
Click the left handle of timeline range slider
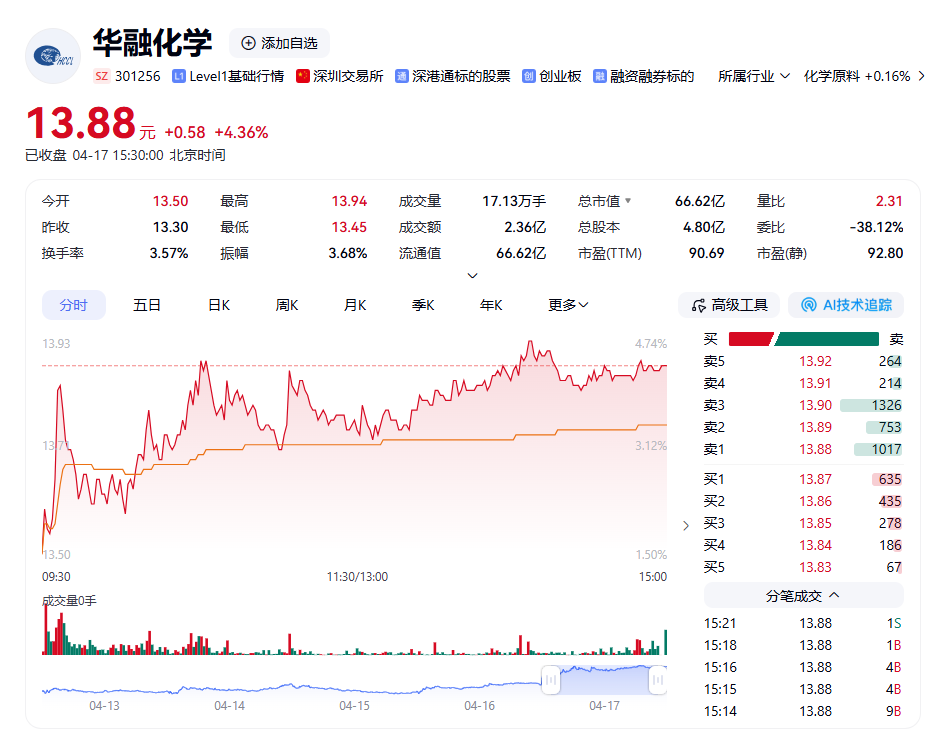[x=550, y=682]
